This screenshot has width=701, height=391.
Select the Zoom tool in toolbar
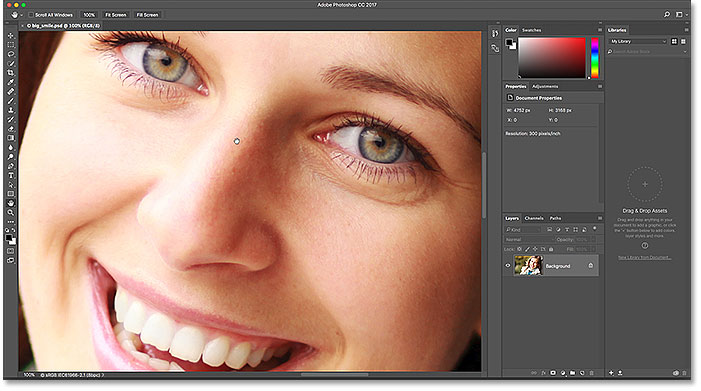[x=11, y=213]
